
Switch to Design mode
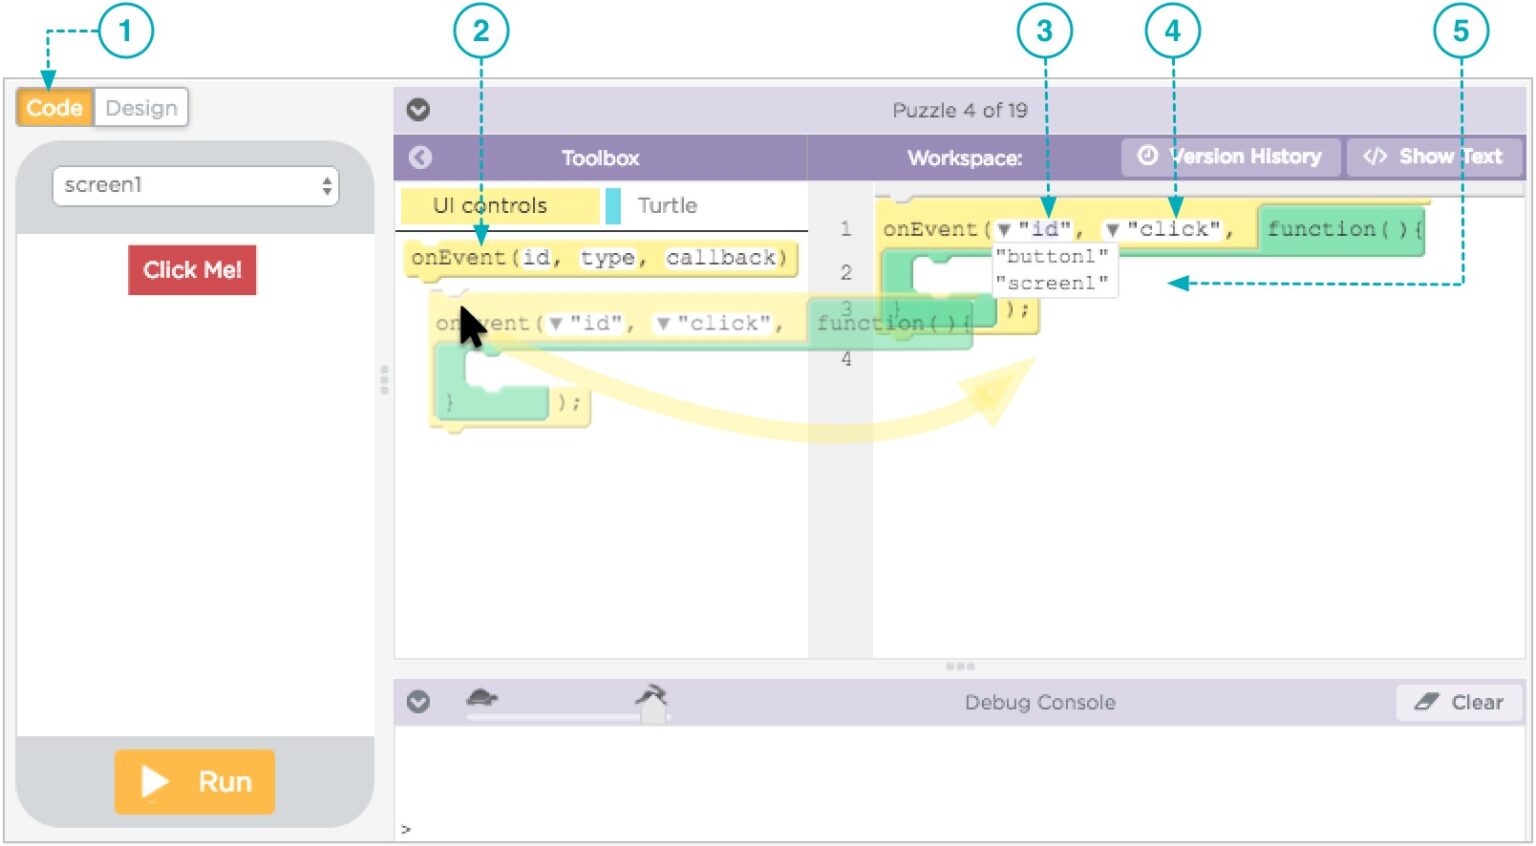[x=141, y=108]
